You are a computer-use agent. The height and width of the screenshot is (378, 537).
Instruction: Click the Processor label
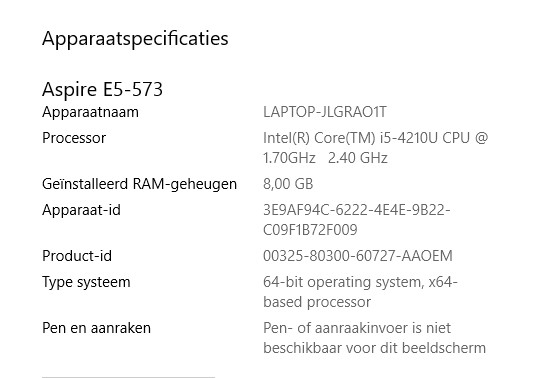coord(74,138)
